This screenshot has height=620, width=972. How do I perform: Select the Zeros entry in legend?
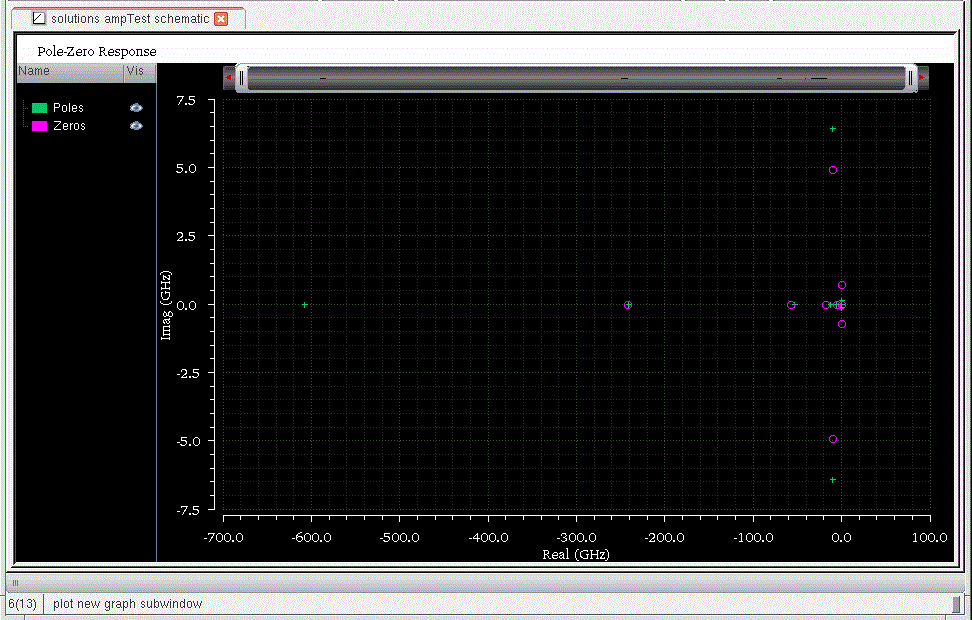(69, 126)
